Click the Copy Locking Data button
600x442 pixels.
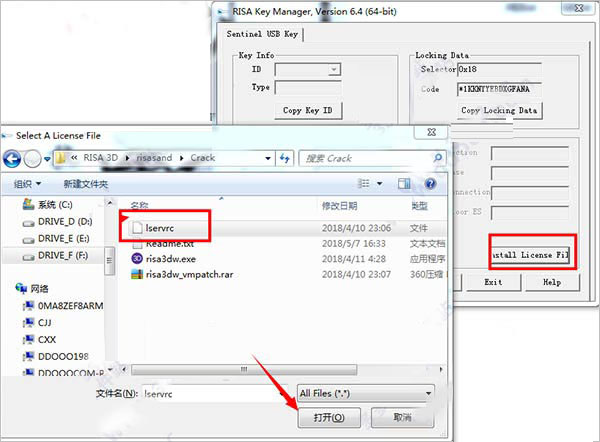tap(499, 110)
